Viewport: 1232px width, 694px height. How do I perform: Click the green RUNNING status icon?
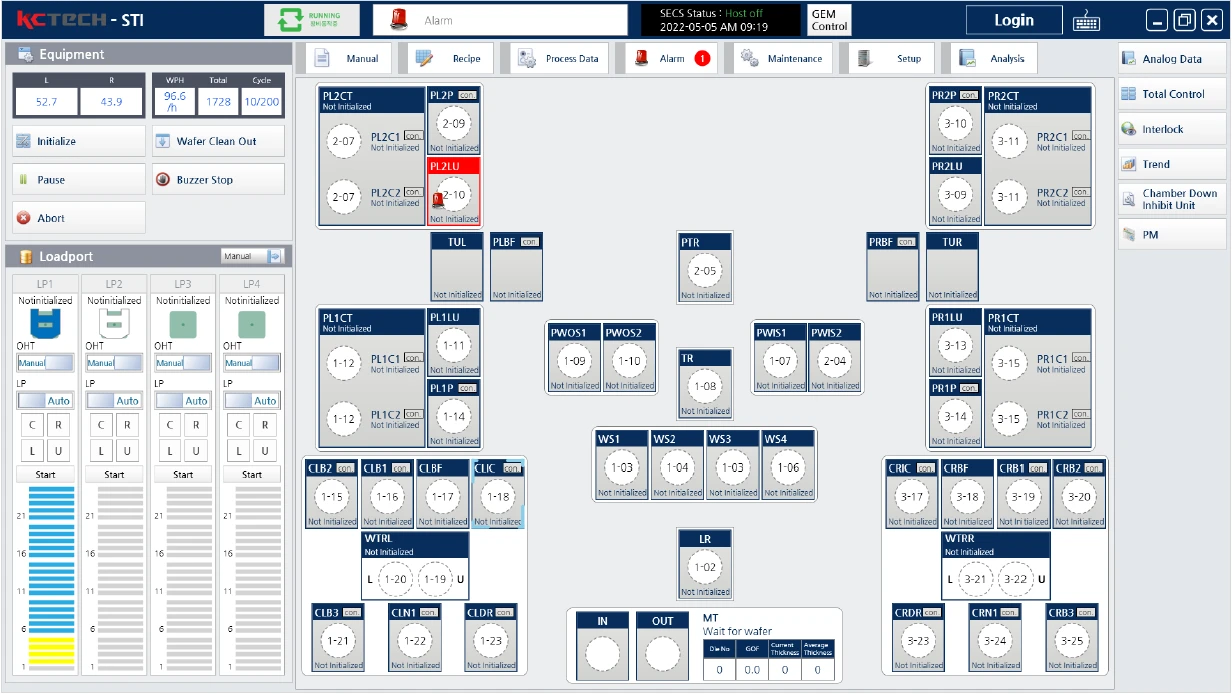pos(292,19)
